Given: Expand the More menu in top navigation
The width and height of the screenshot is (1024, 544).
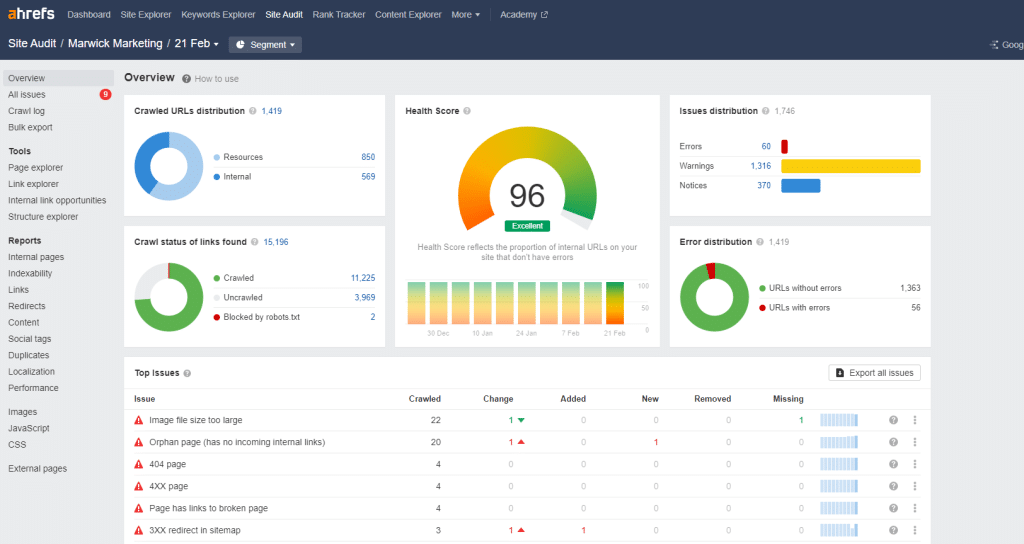Looking at the screenshot, I should (x=466, y=14).
